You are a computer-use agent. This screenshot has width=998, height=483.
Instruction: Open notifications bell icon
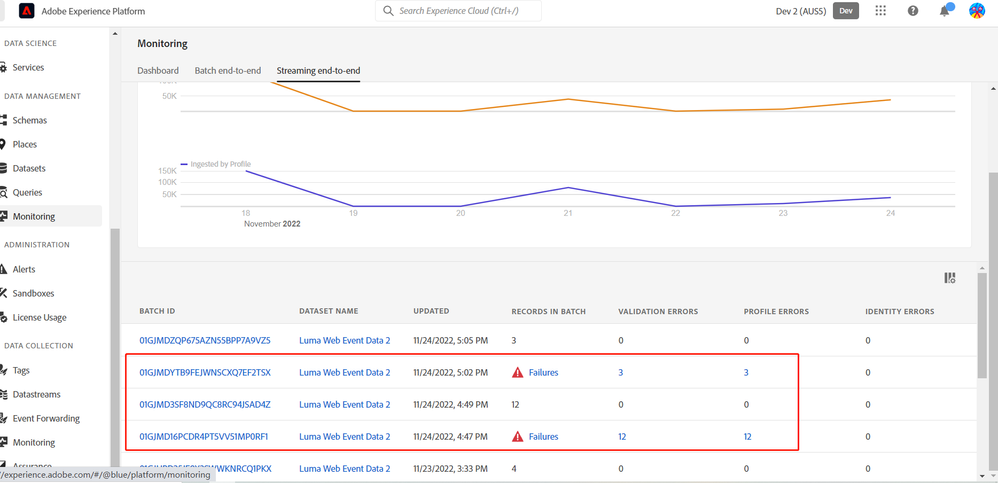coord(944,11)
